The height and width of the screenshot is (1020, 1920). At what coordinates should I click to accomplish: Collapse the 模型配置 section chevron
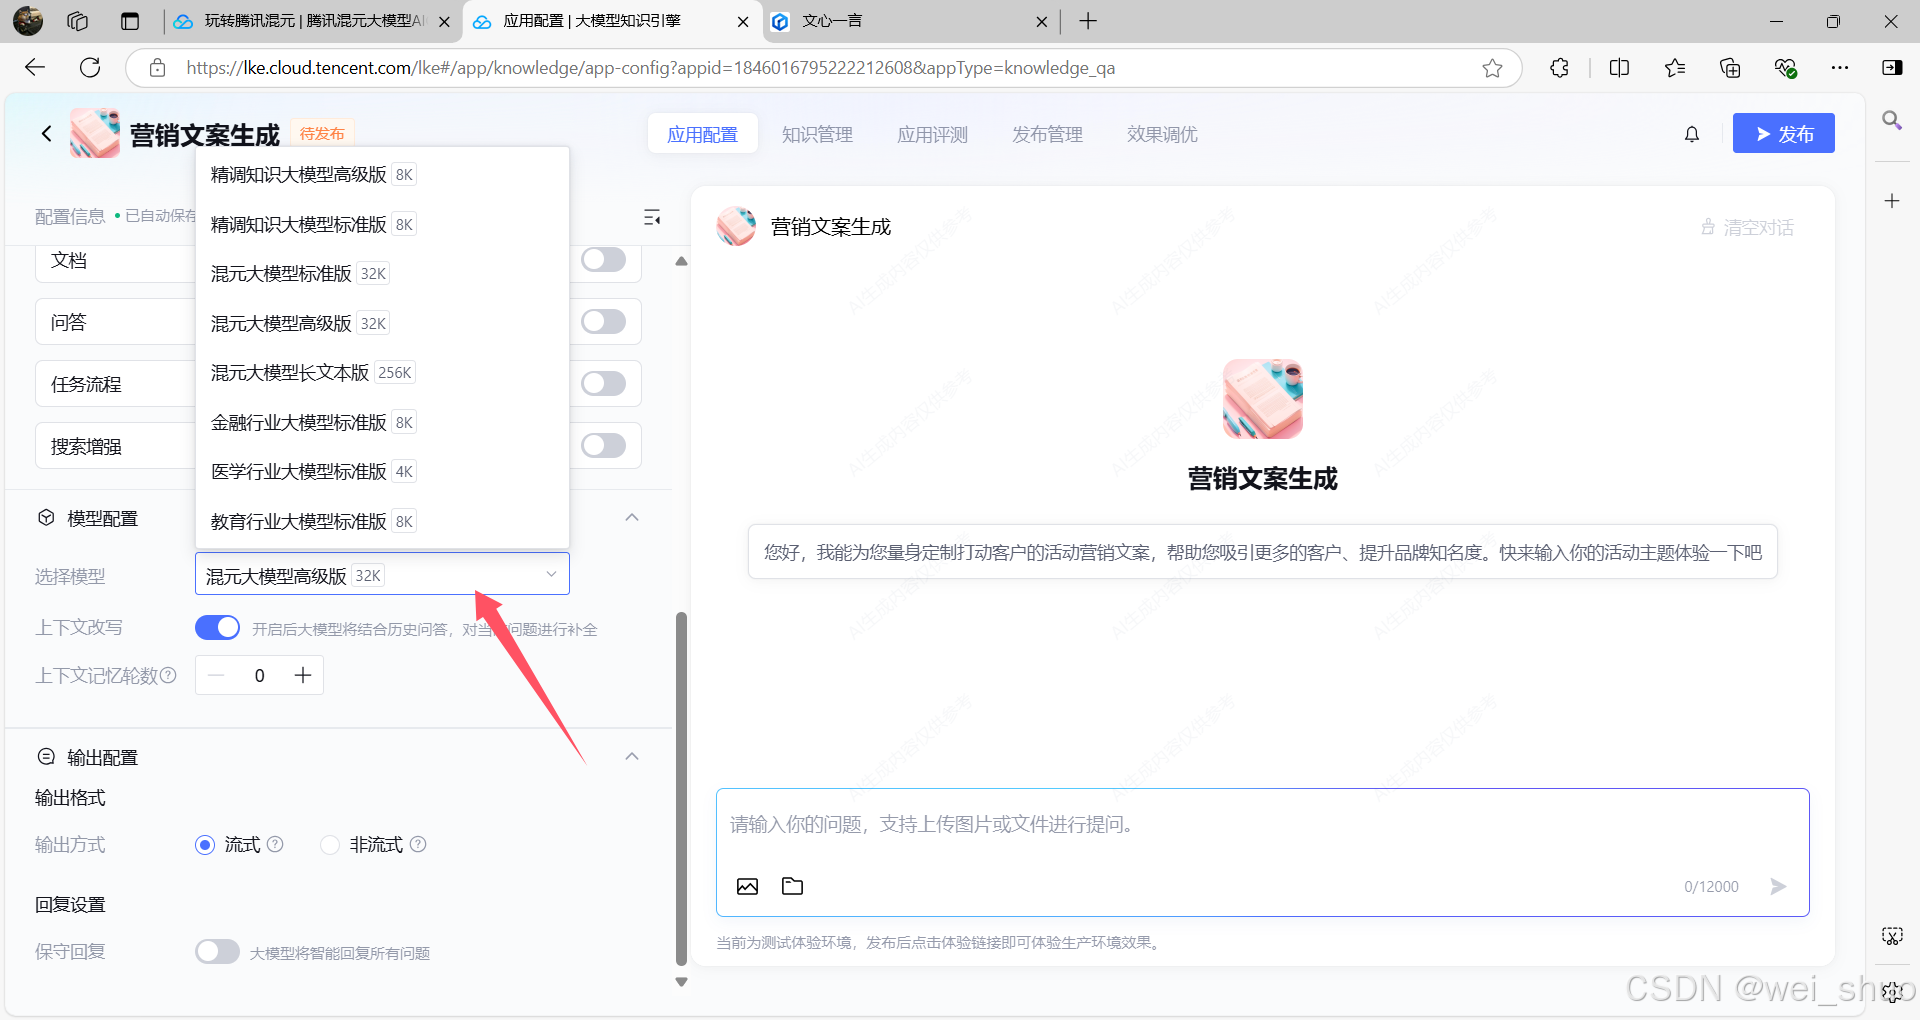tap(632, 518)
